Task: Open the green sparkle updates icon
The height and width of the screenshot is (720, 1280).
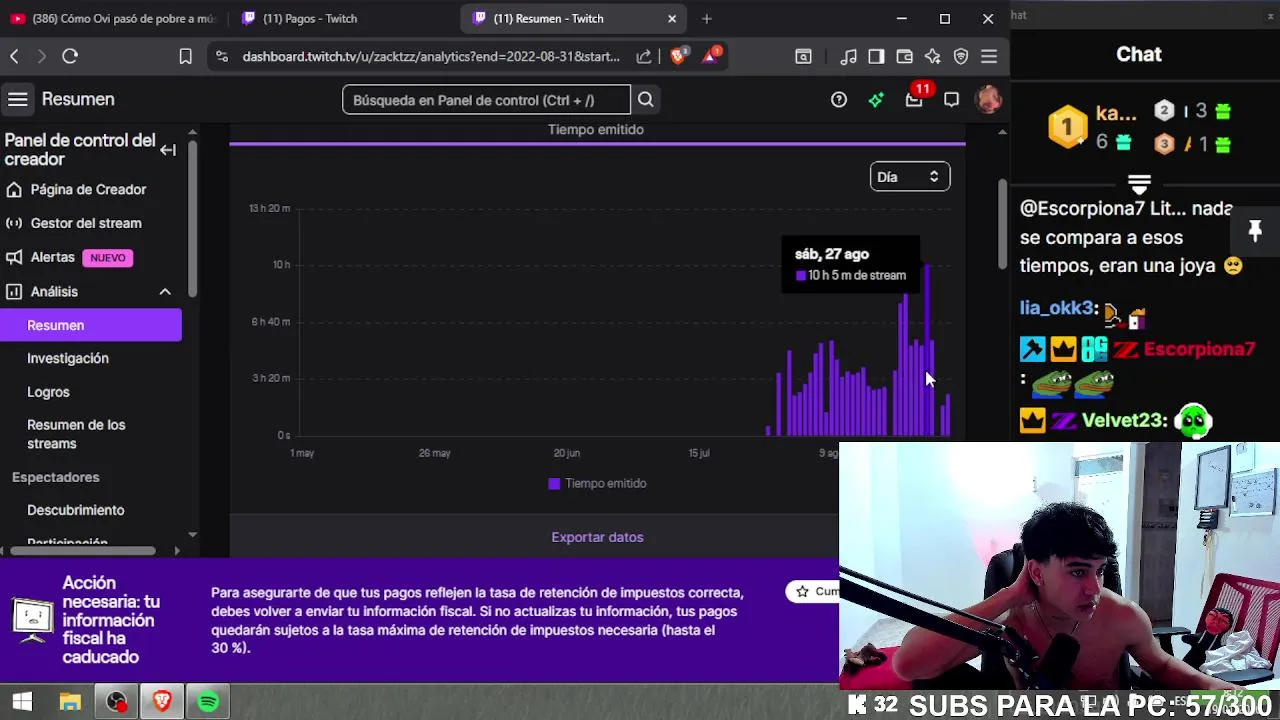Action: (x=876, y=99)
